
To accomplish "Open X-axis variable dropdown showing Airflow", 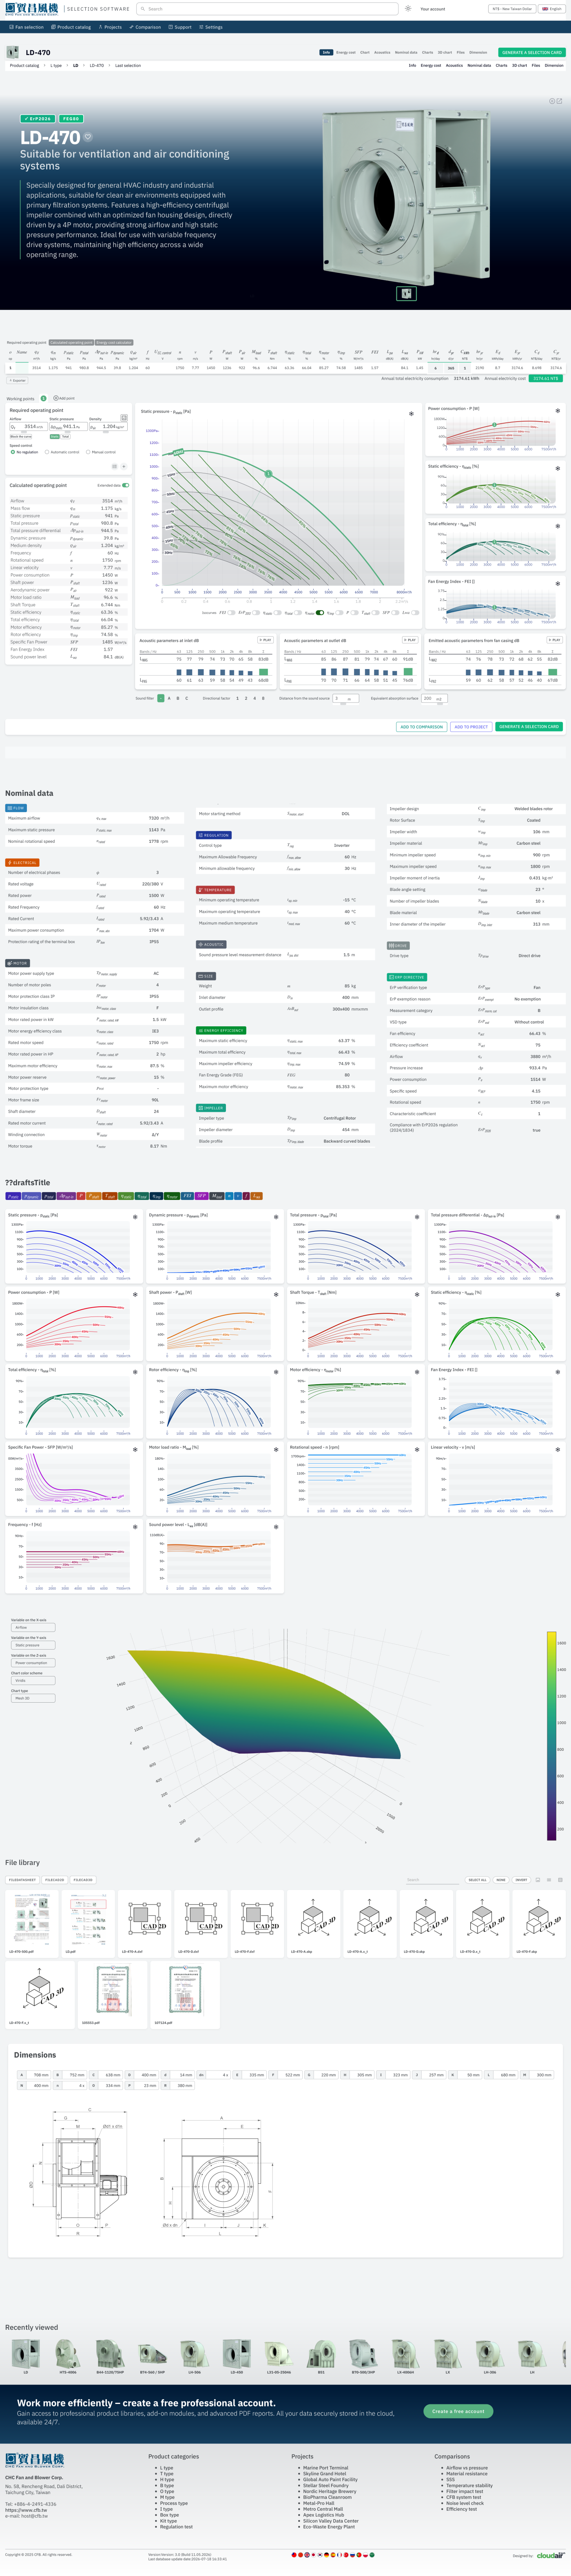I will [33, 1628].
